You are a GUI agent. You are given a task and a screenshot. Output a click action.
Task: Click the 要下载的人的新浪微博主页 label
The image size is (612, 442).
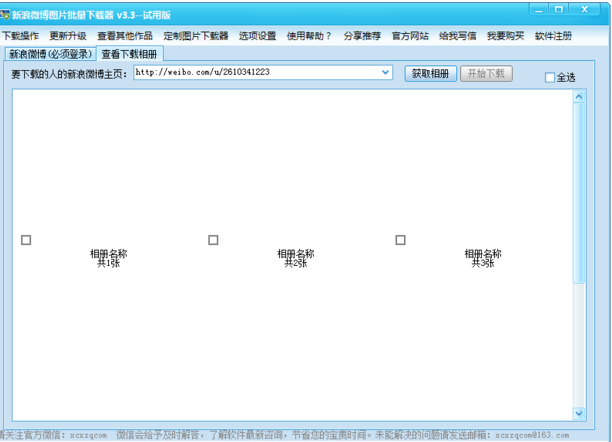pyautogui.click(x=69, y=74)
